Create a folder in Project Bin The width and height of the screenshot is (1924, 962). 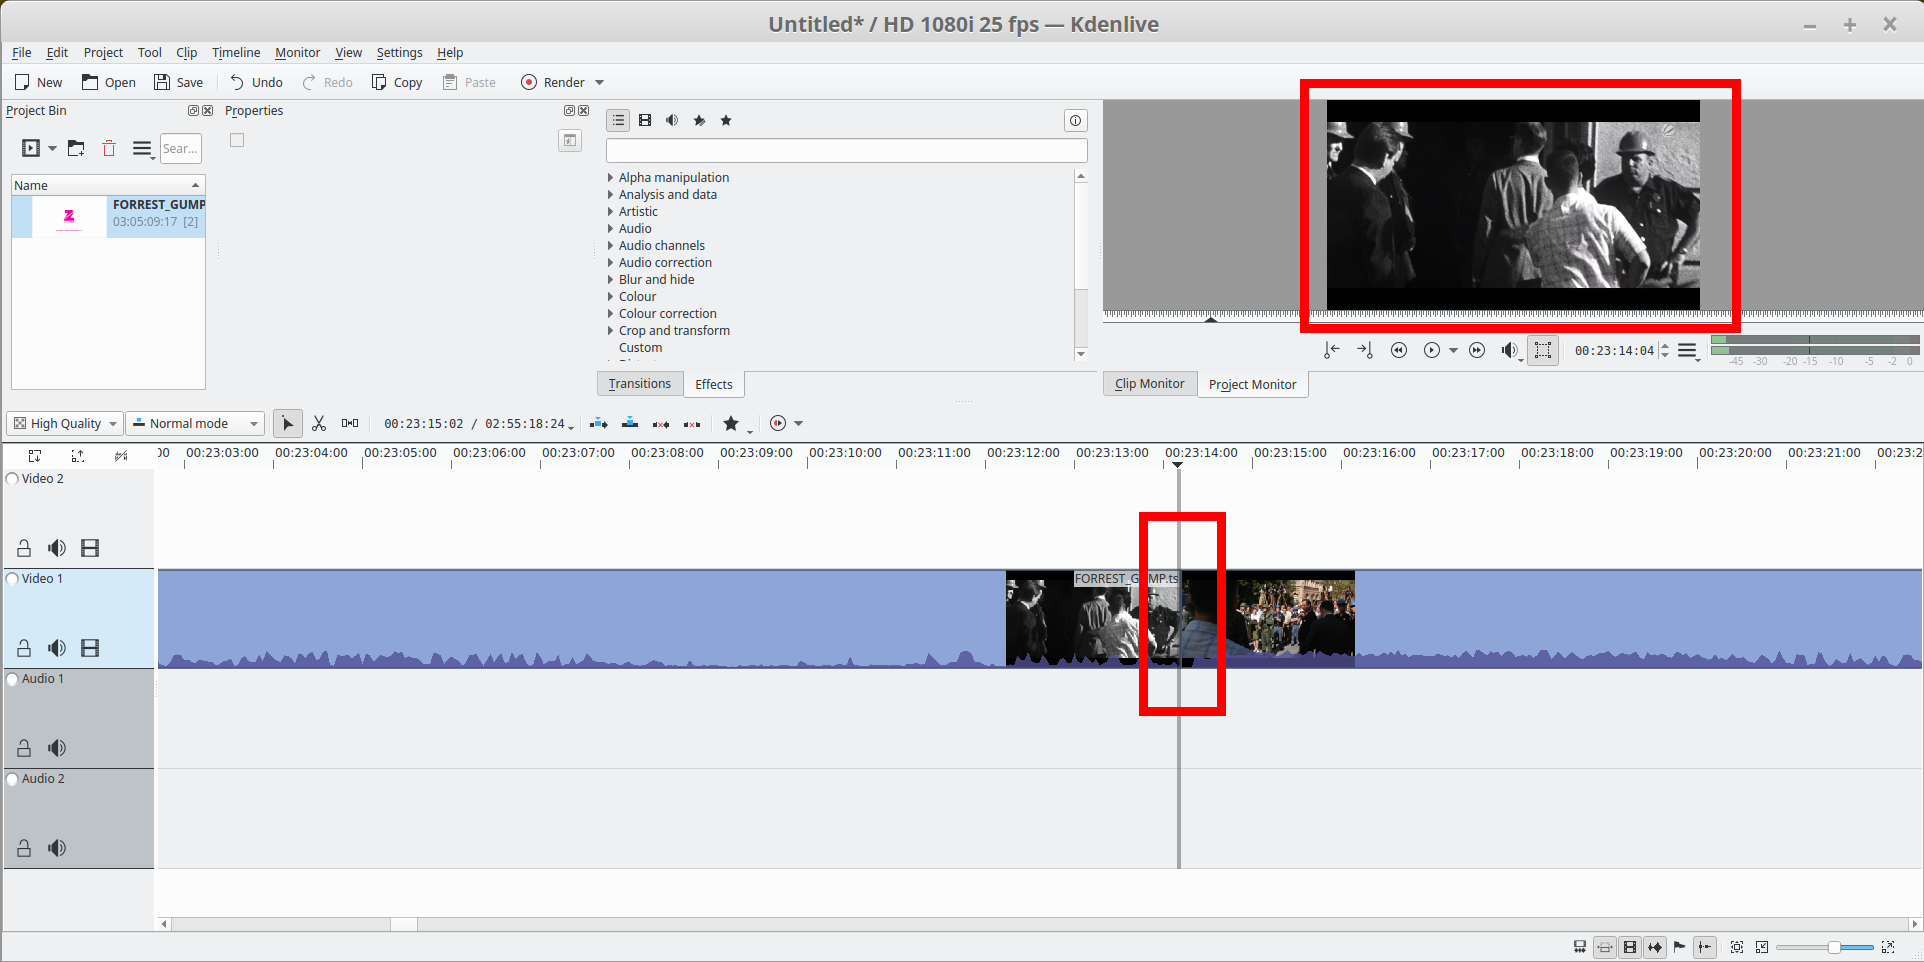76,148
